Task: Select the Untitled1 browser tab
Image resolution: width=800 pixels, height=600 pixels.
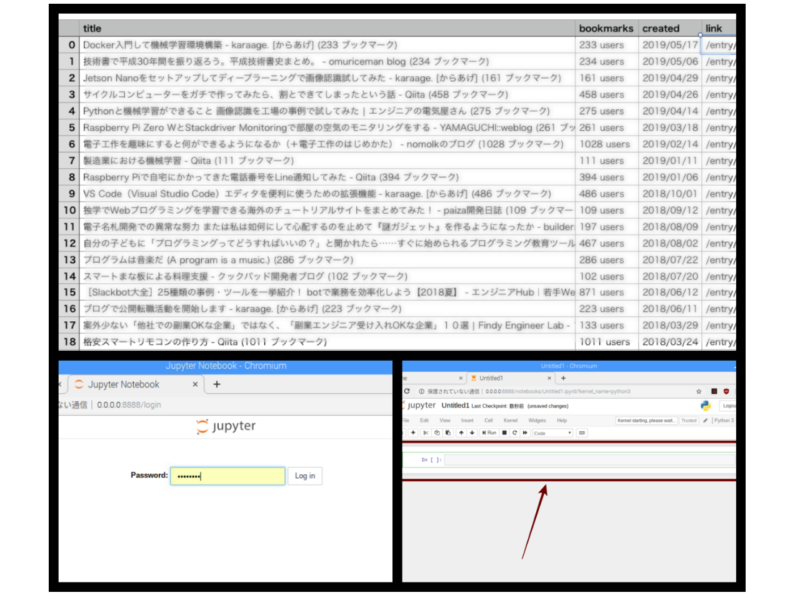Action: tap(510, 378)
